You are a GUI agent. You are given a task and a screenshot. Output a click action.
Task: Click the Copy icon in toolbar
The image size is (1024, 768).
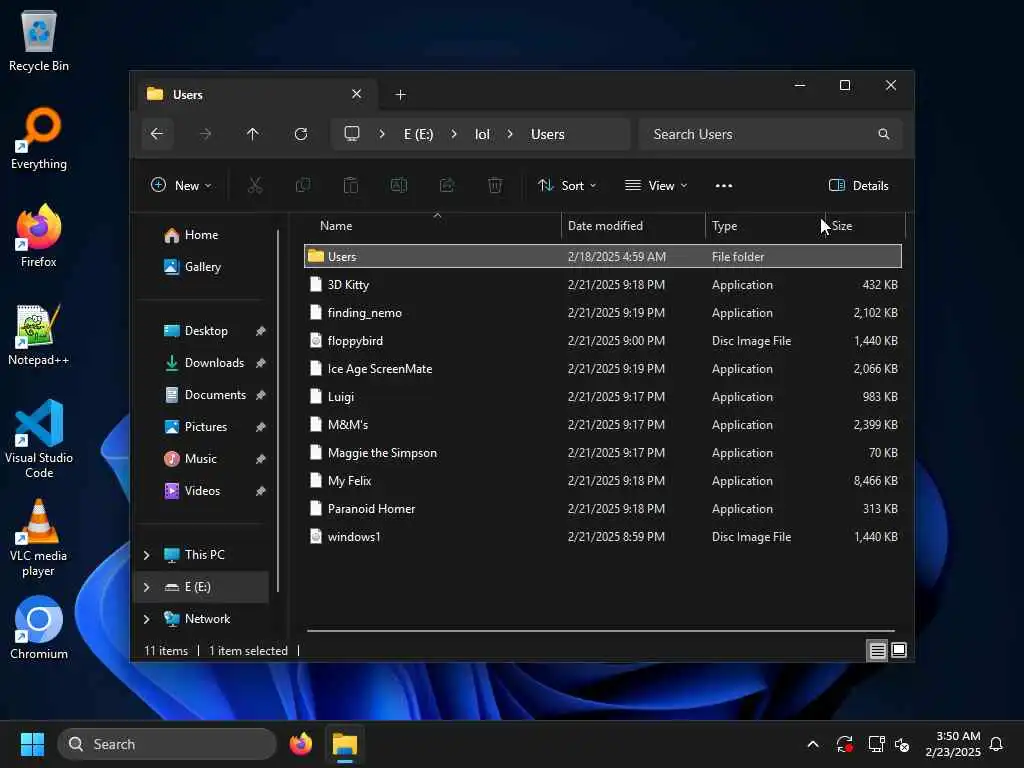303,185
